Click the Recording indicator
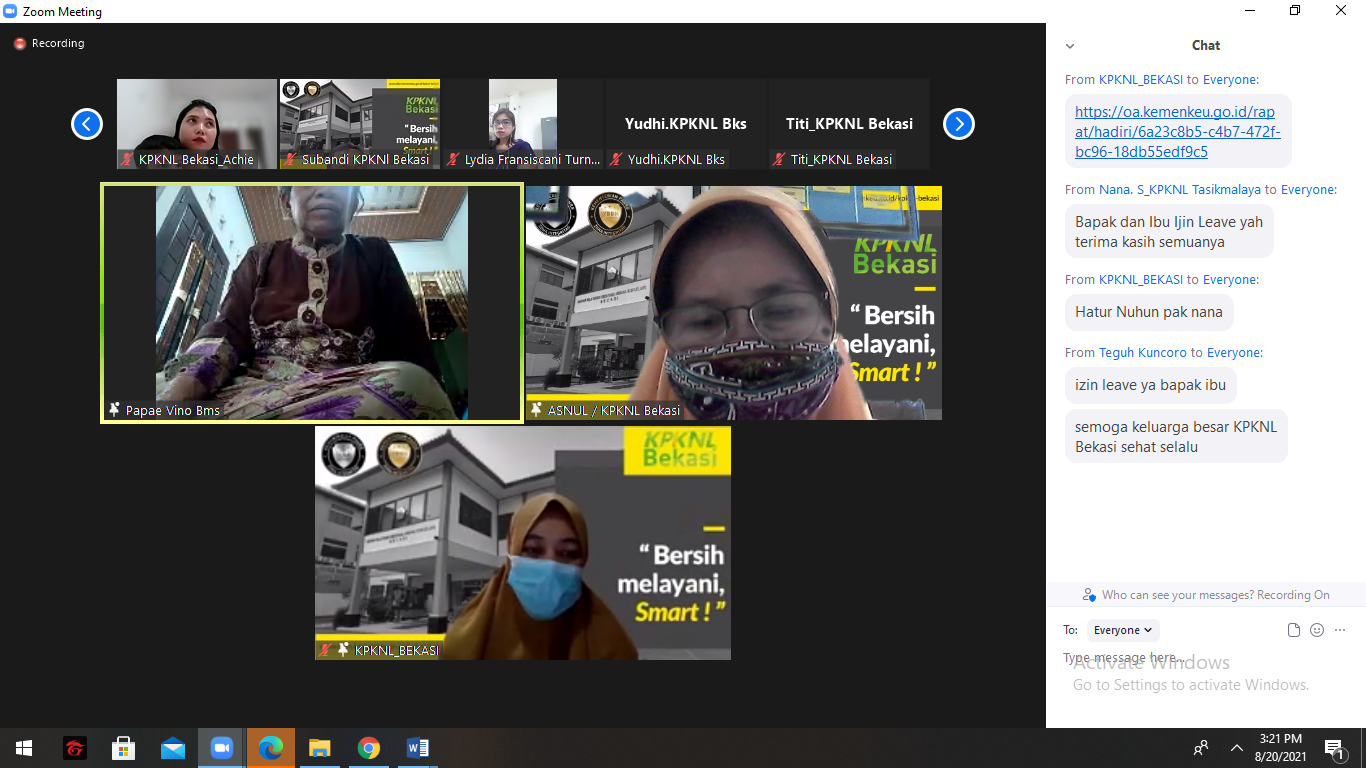This screenshot has height=768, width=1366. point(49,44)
